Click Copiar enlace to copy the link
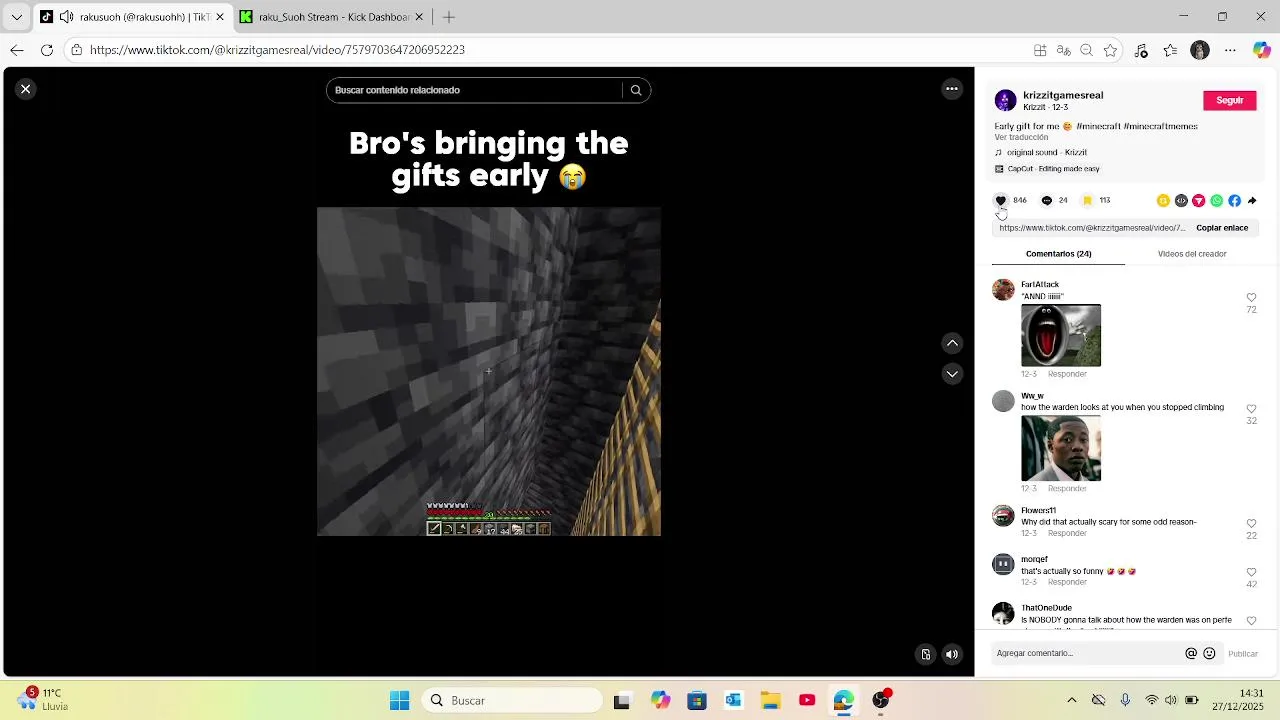 pyautogui.click(x=1222, y=228)
